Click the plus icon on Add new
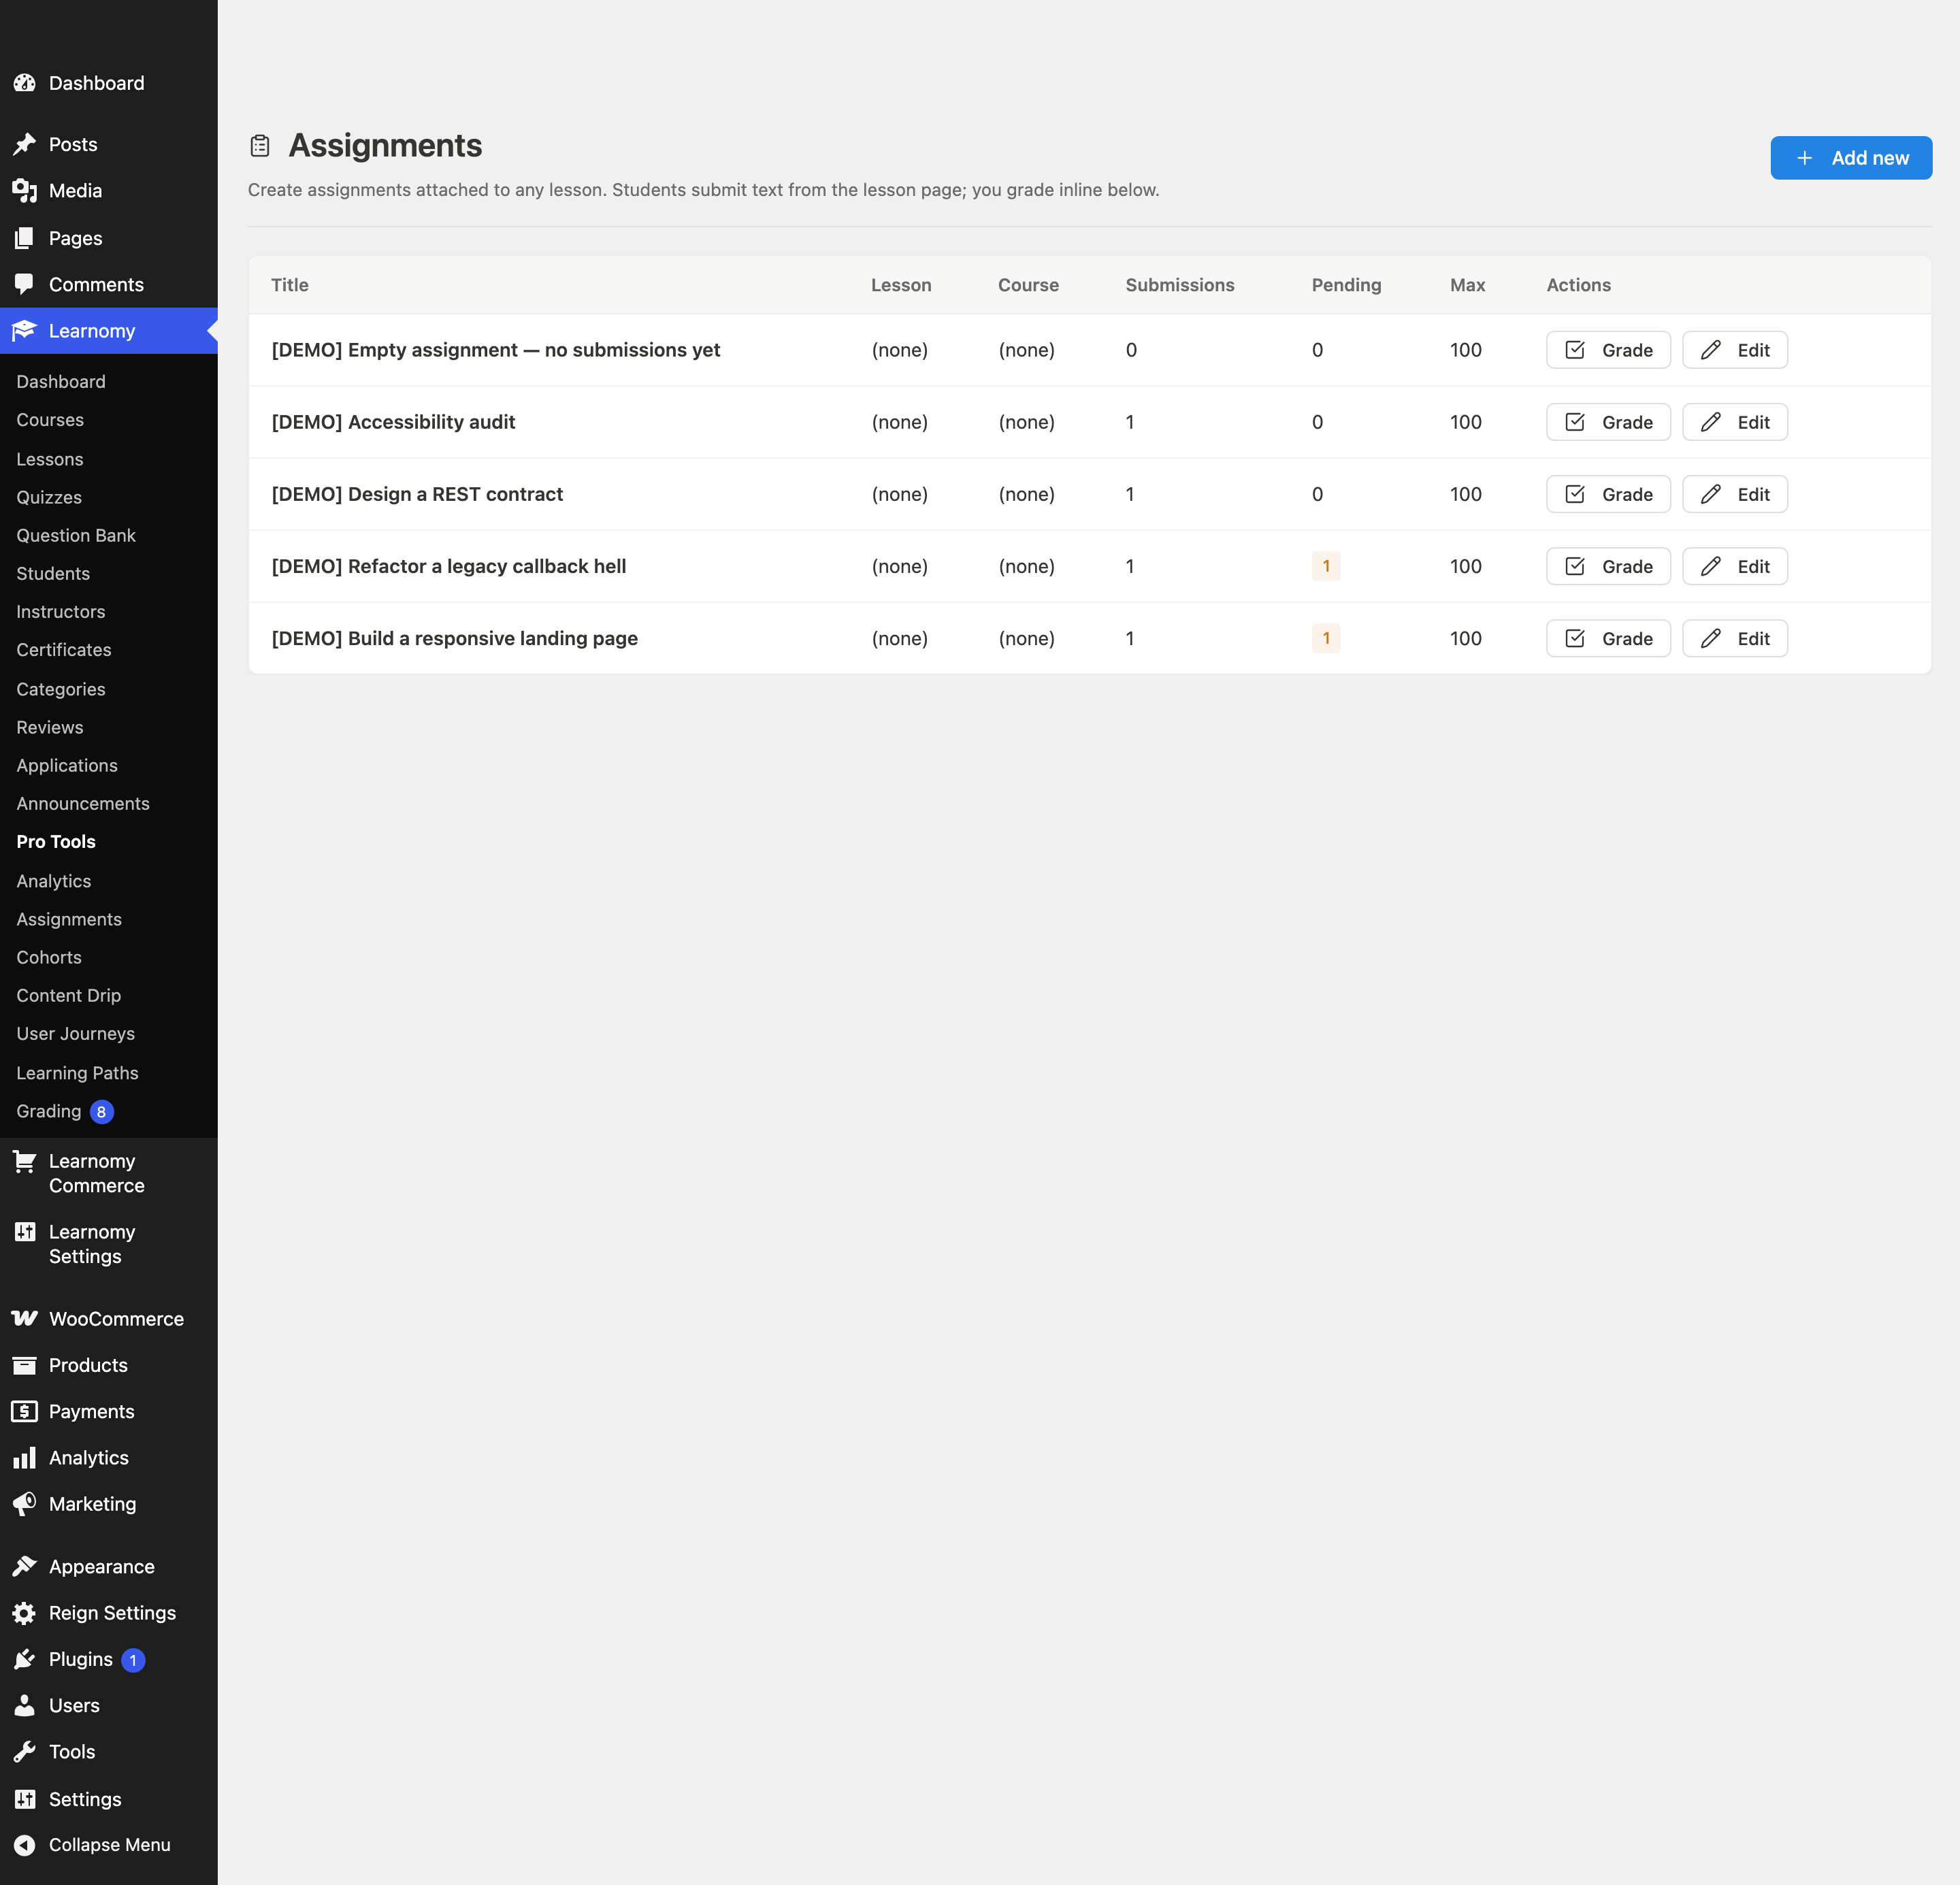The image size is (1960, 1885). coord(1804,158)
